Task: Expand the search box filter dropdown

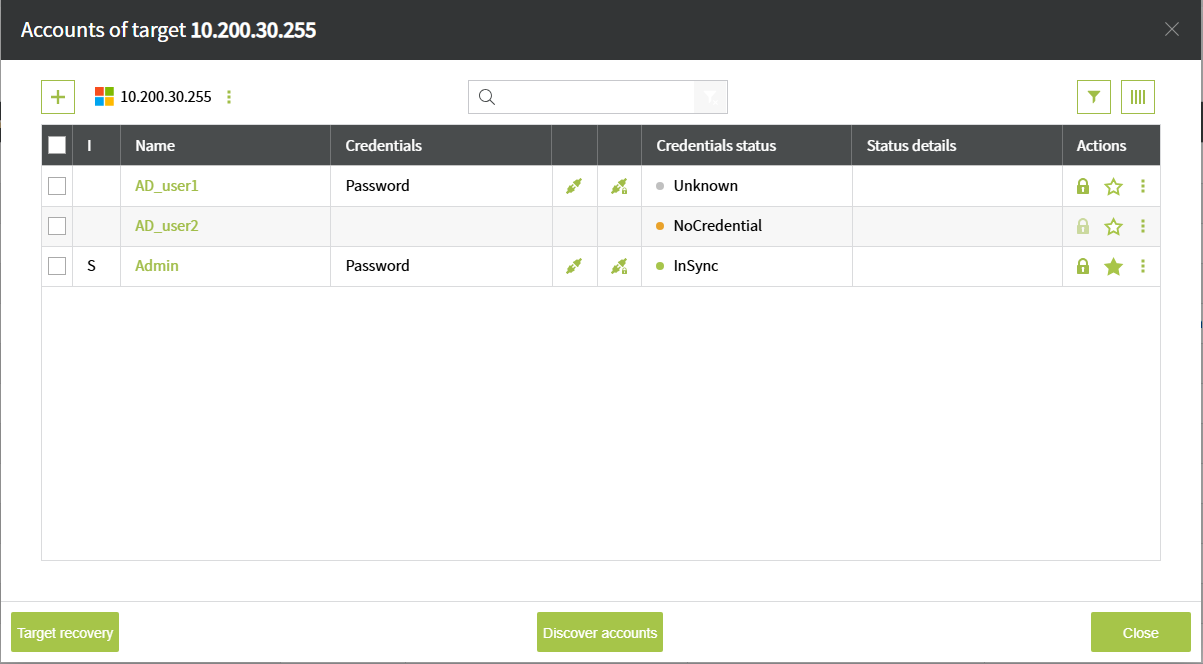Action: pos(710,97)
